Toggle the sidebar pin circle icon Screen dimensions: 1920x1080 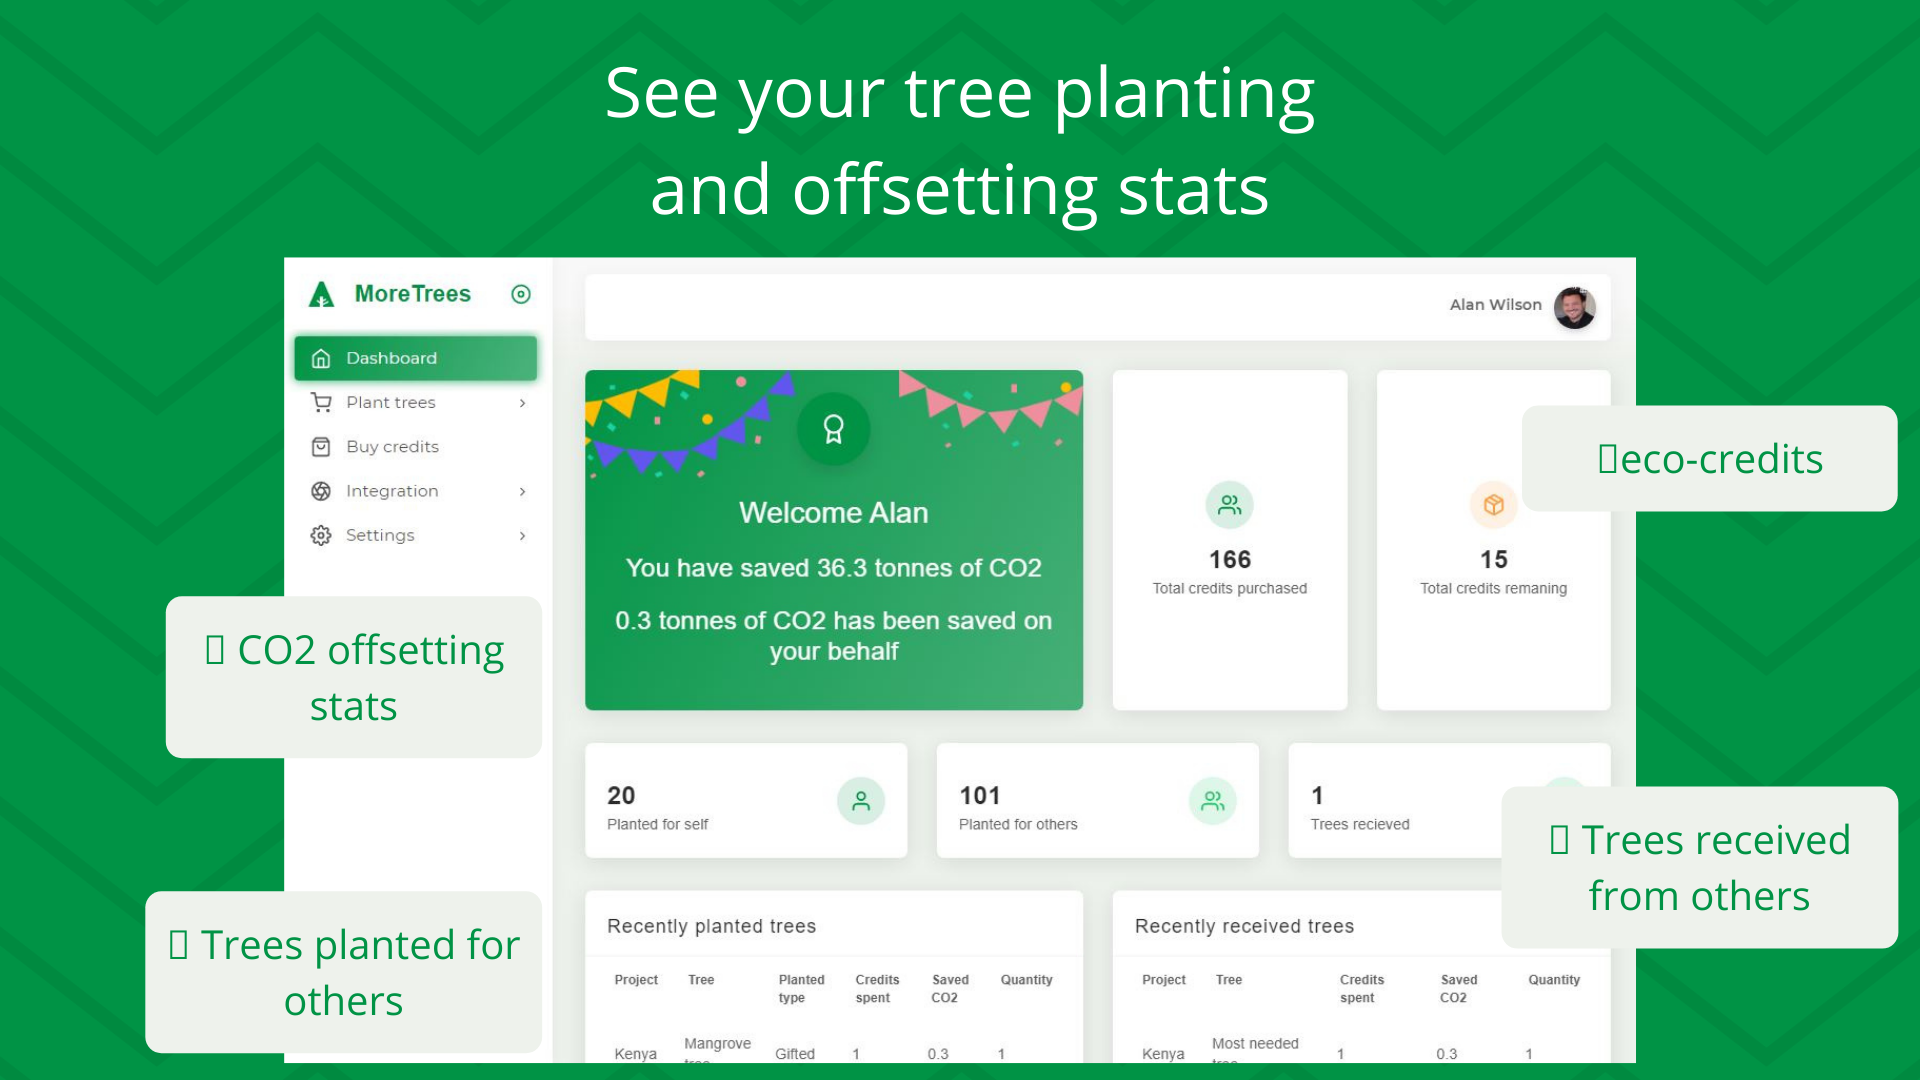[x=520, y=294]
